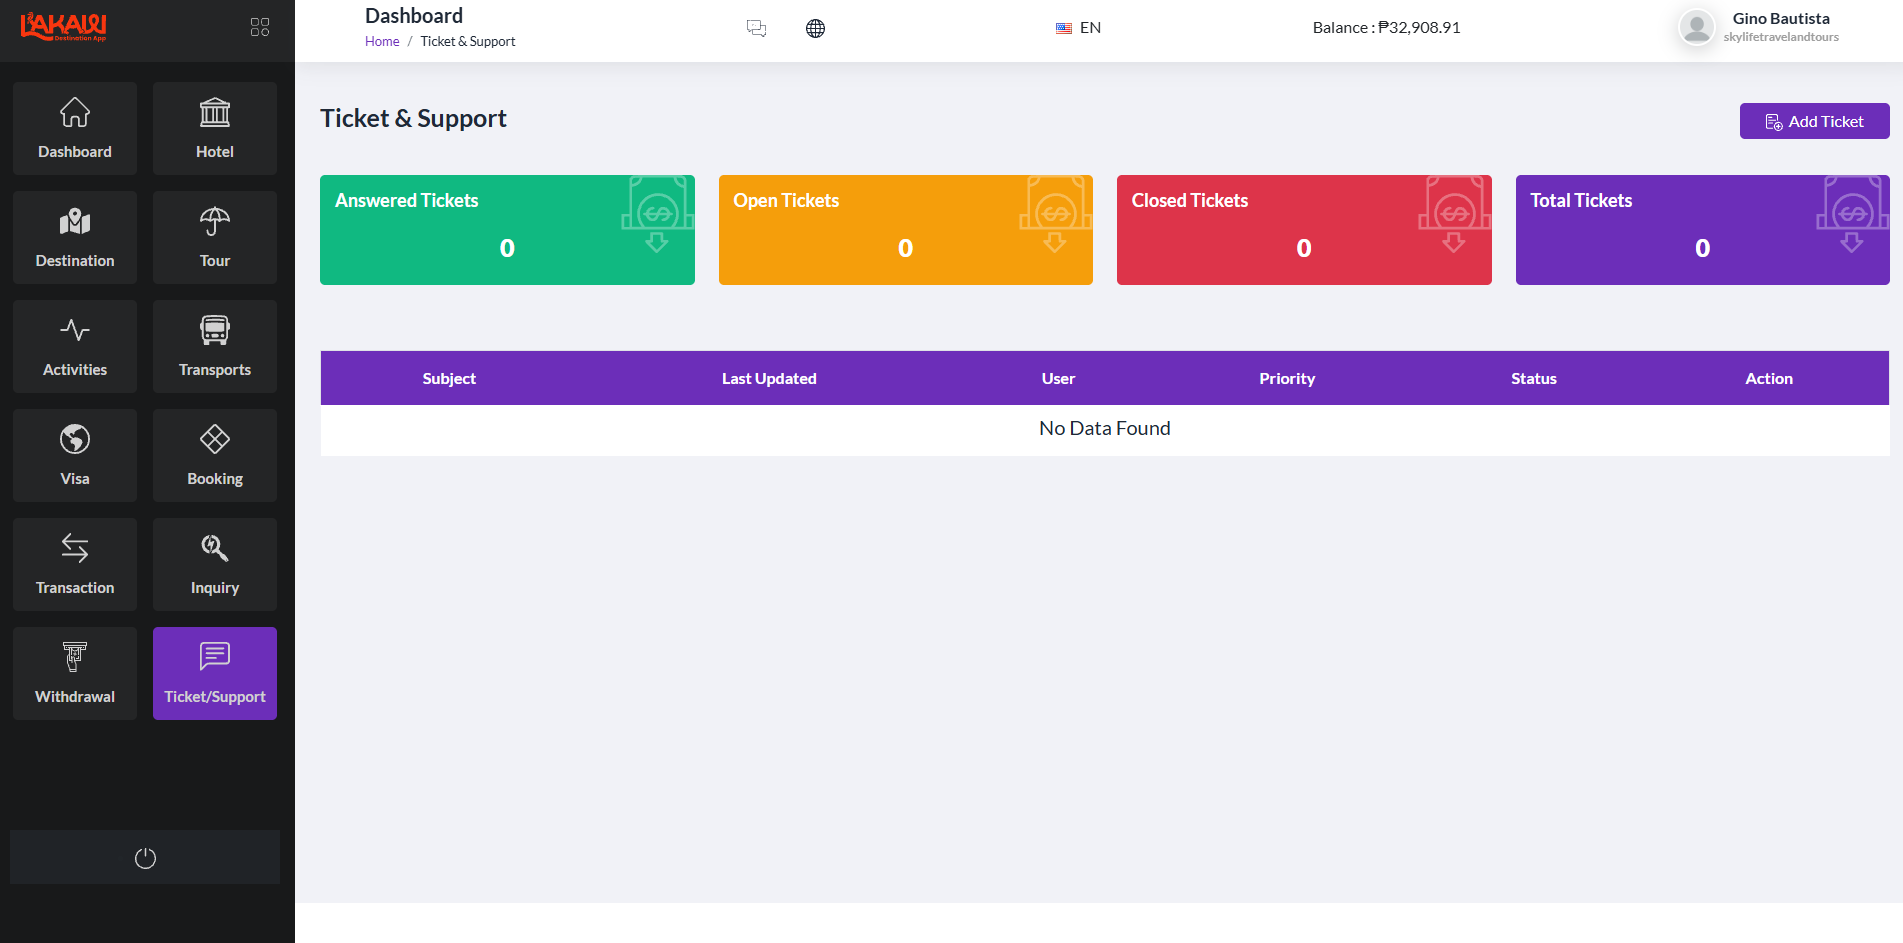
Task: Open the Activities sidebar tile
Action: (x=75, y=347)
